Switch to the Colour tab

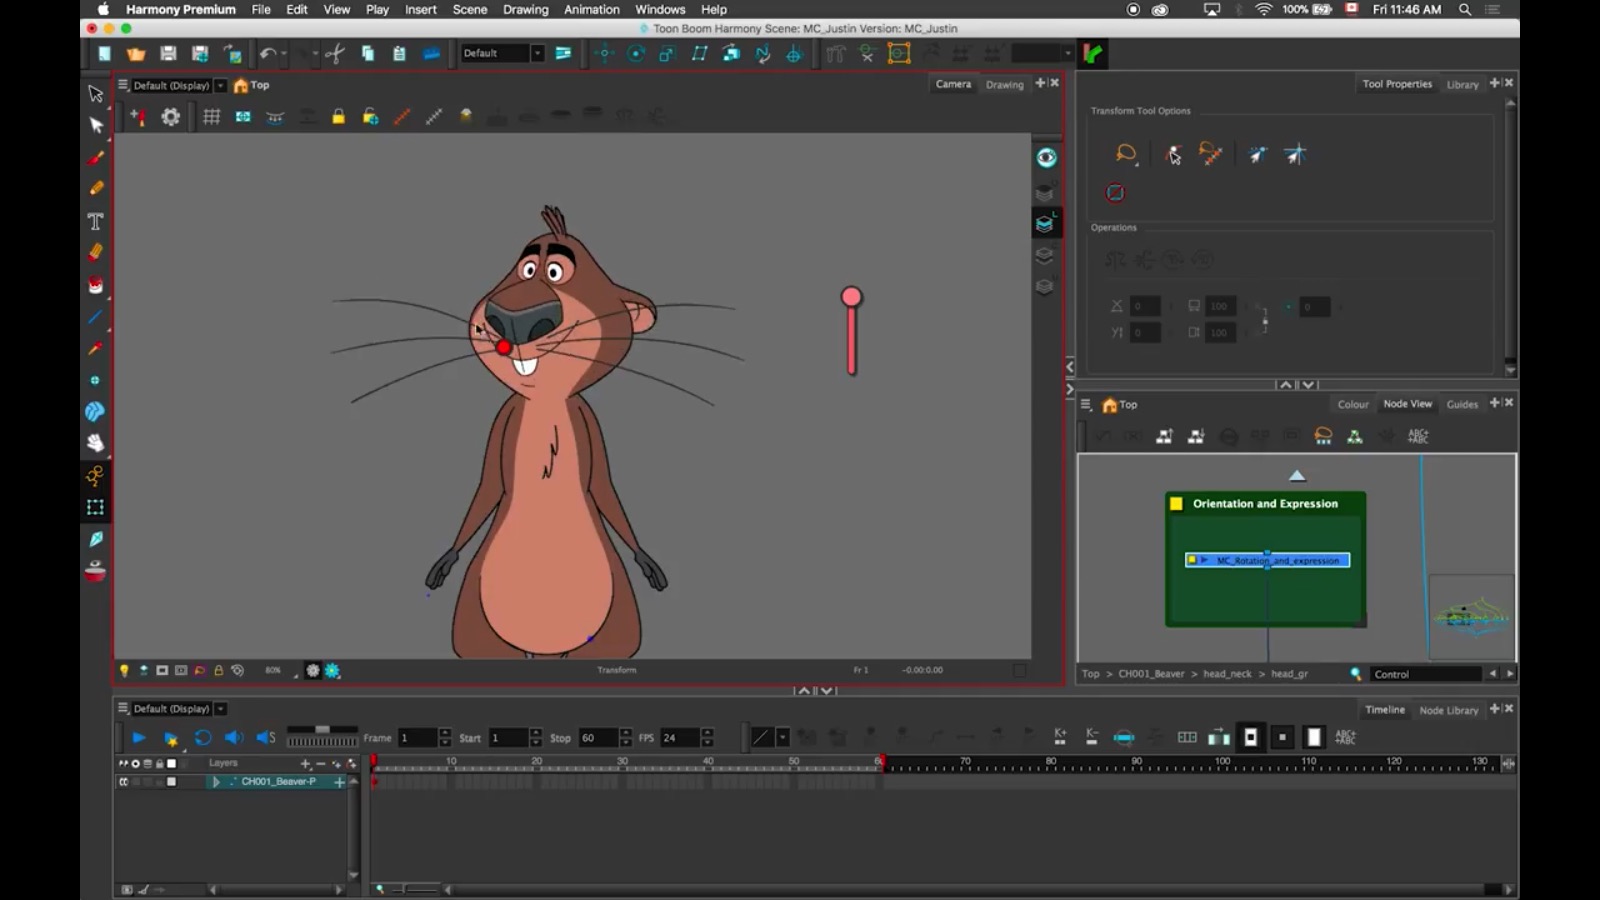tap(1353, 405)
